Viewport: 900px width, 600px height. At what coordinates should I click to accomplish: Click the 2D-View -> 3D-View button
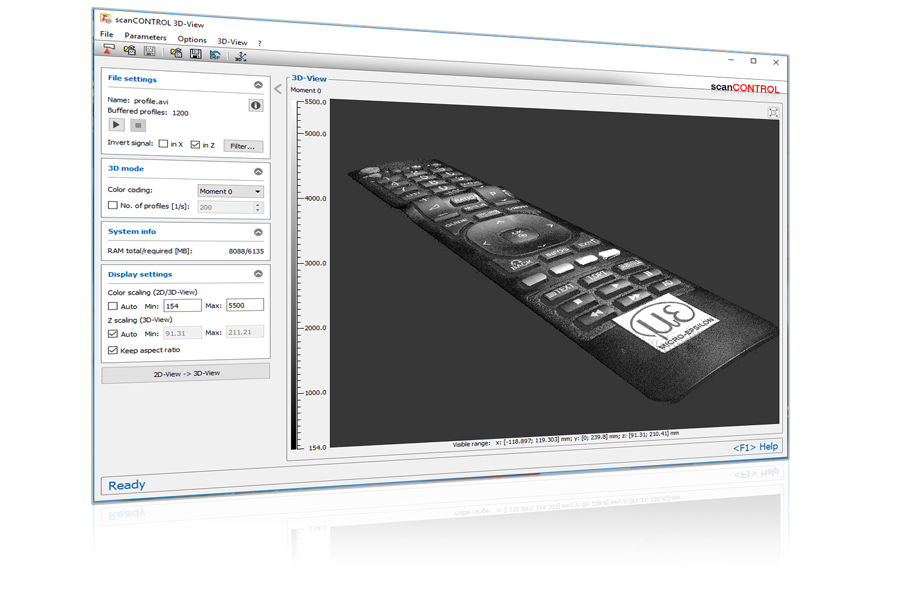pyautogui.click(x=186, y=373)
